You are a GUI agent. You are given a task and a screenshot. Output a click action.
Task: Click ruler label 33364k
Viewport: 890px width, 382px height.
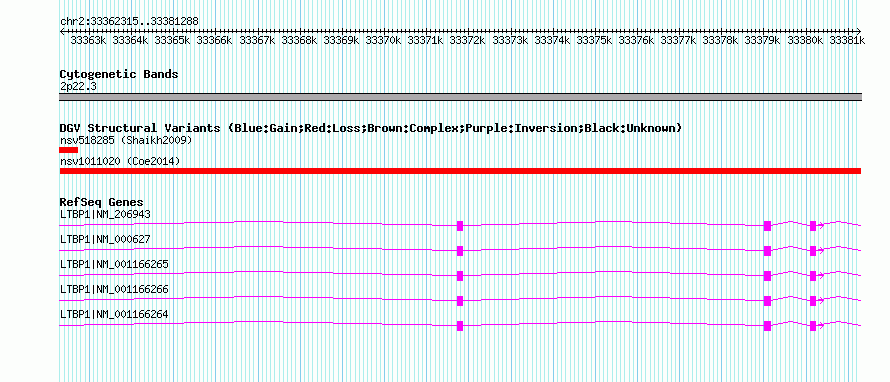point(130,40)
